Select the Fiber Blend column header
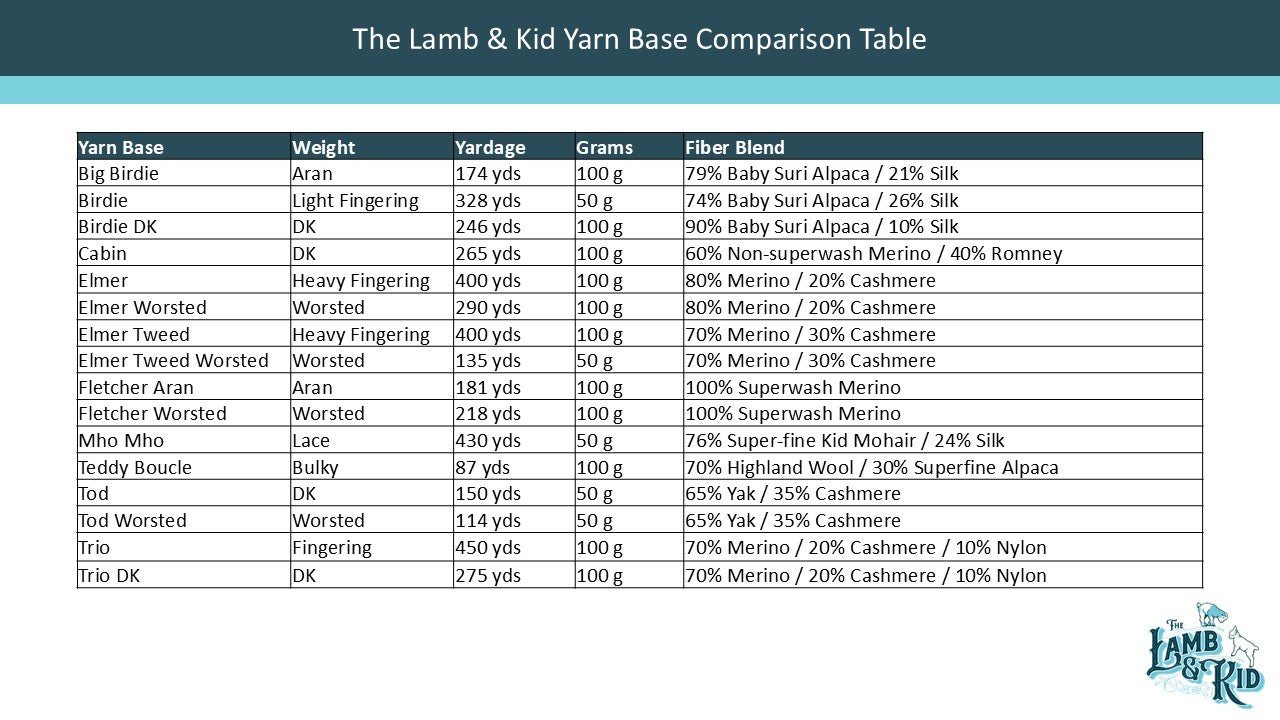 (735, 147)
